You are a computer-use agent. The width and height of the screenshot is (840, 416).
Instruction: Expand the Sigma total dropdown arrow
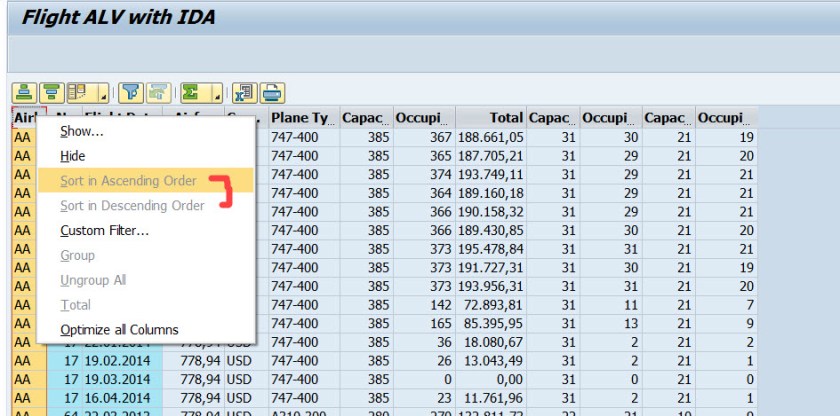coord(217,97)
